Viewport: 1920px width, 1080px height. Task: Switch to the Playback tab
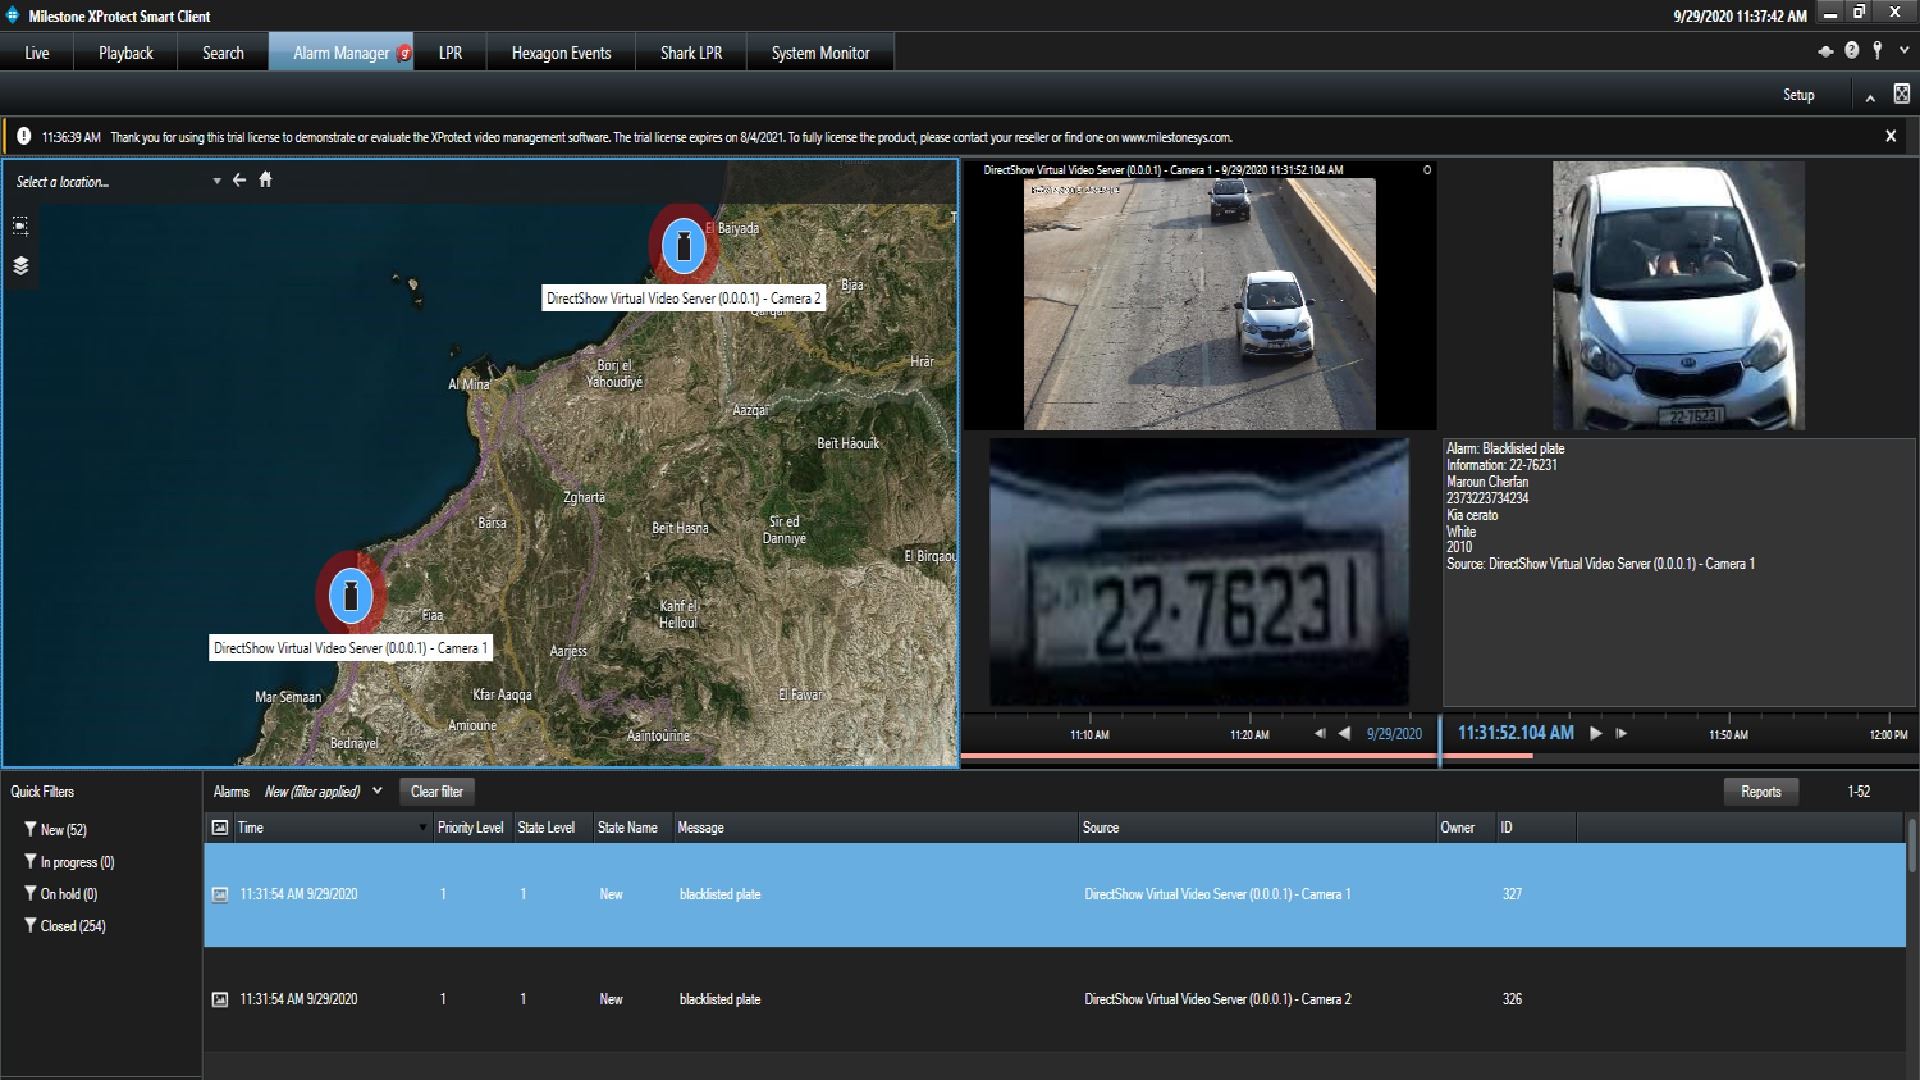(126, 53)
